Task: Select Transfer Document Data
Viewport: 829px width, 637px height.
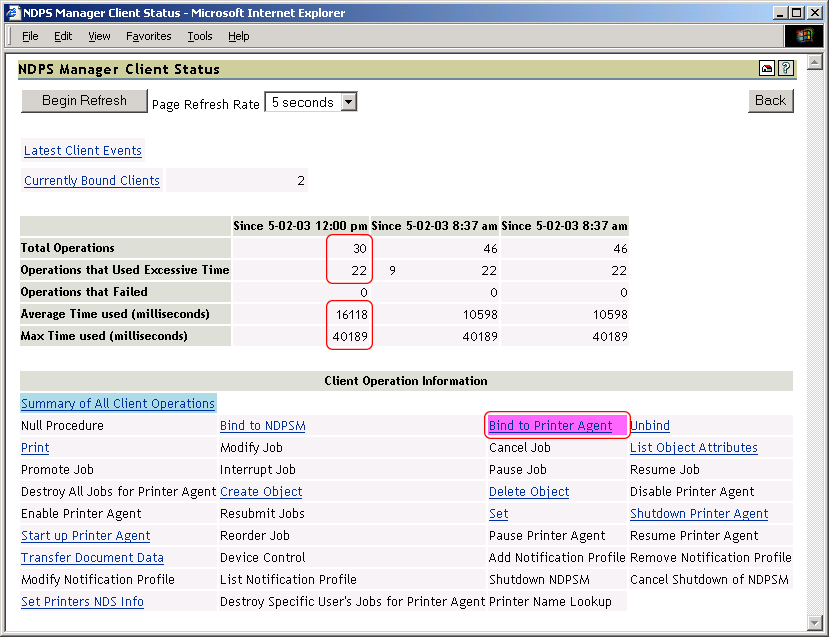Action: tap(91, 557)
